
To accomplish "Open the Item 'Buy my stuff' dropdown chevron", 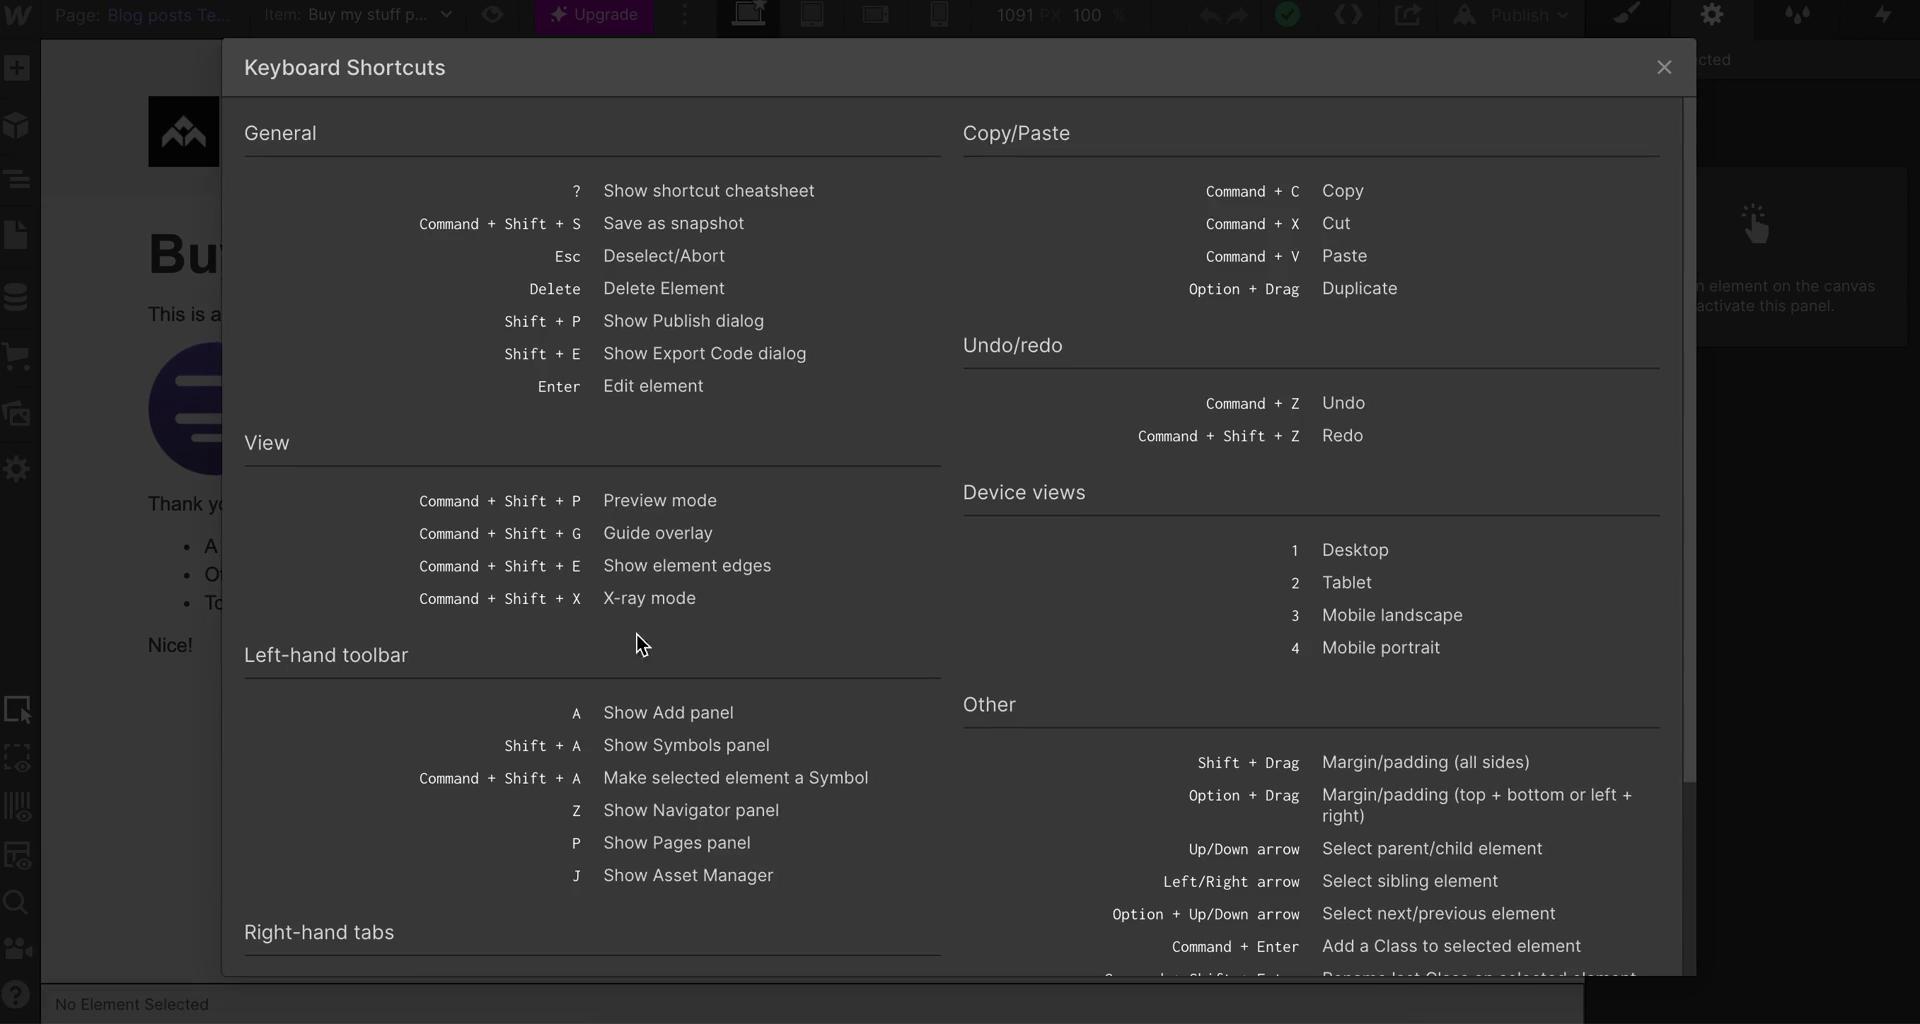I will tap(446, 15).
